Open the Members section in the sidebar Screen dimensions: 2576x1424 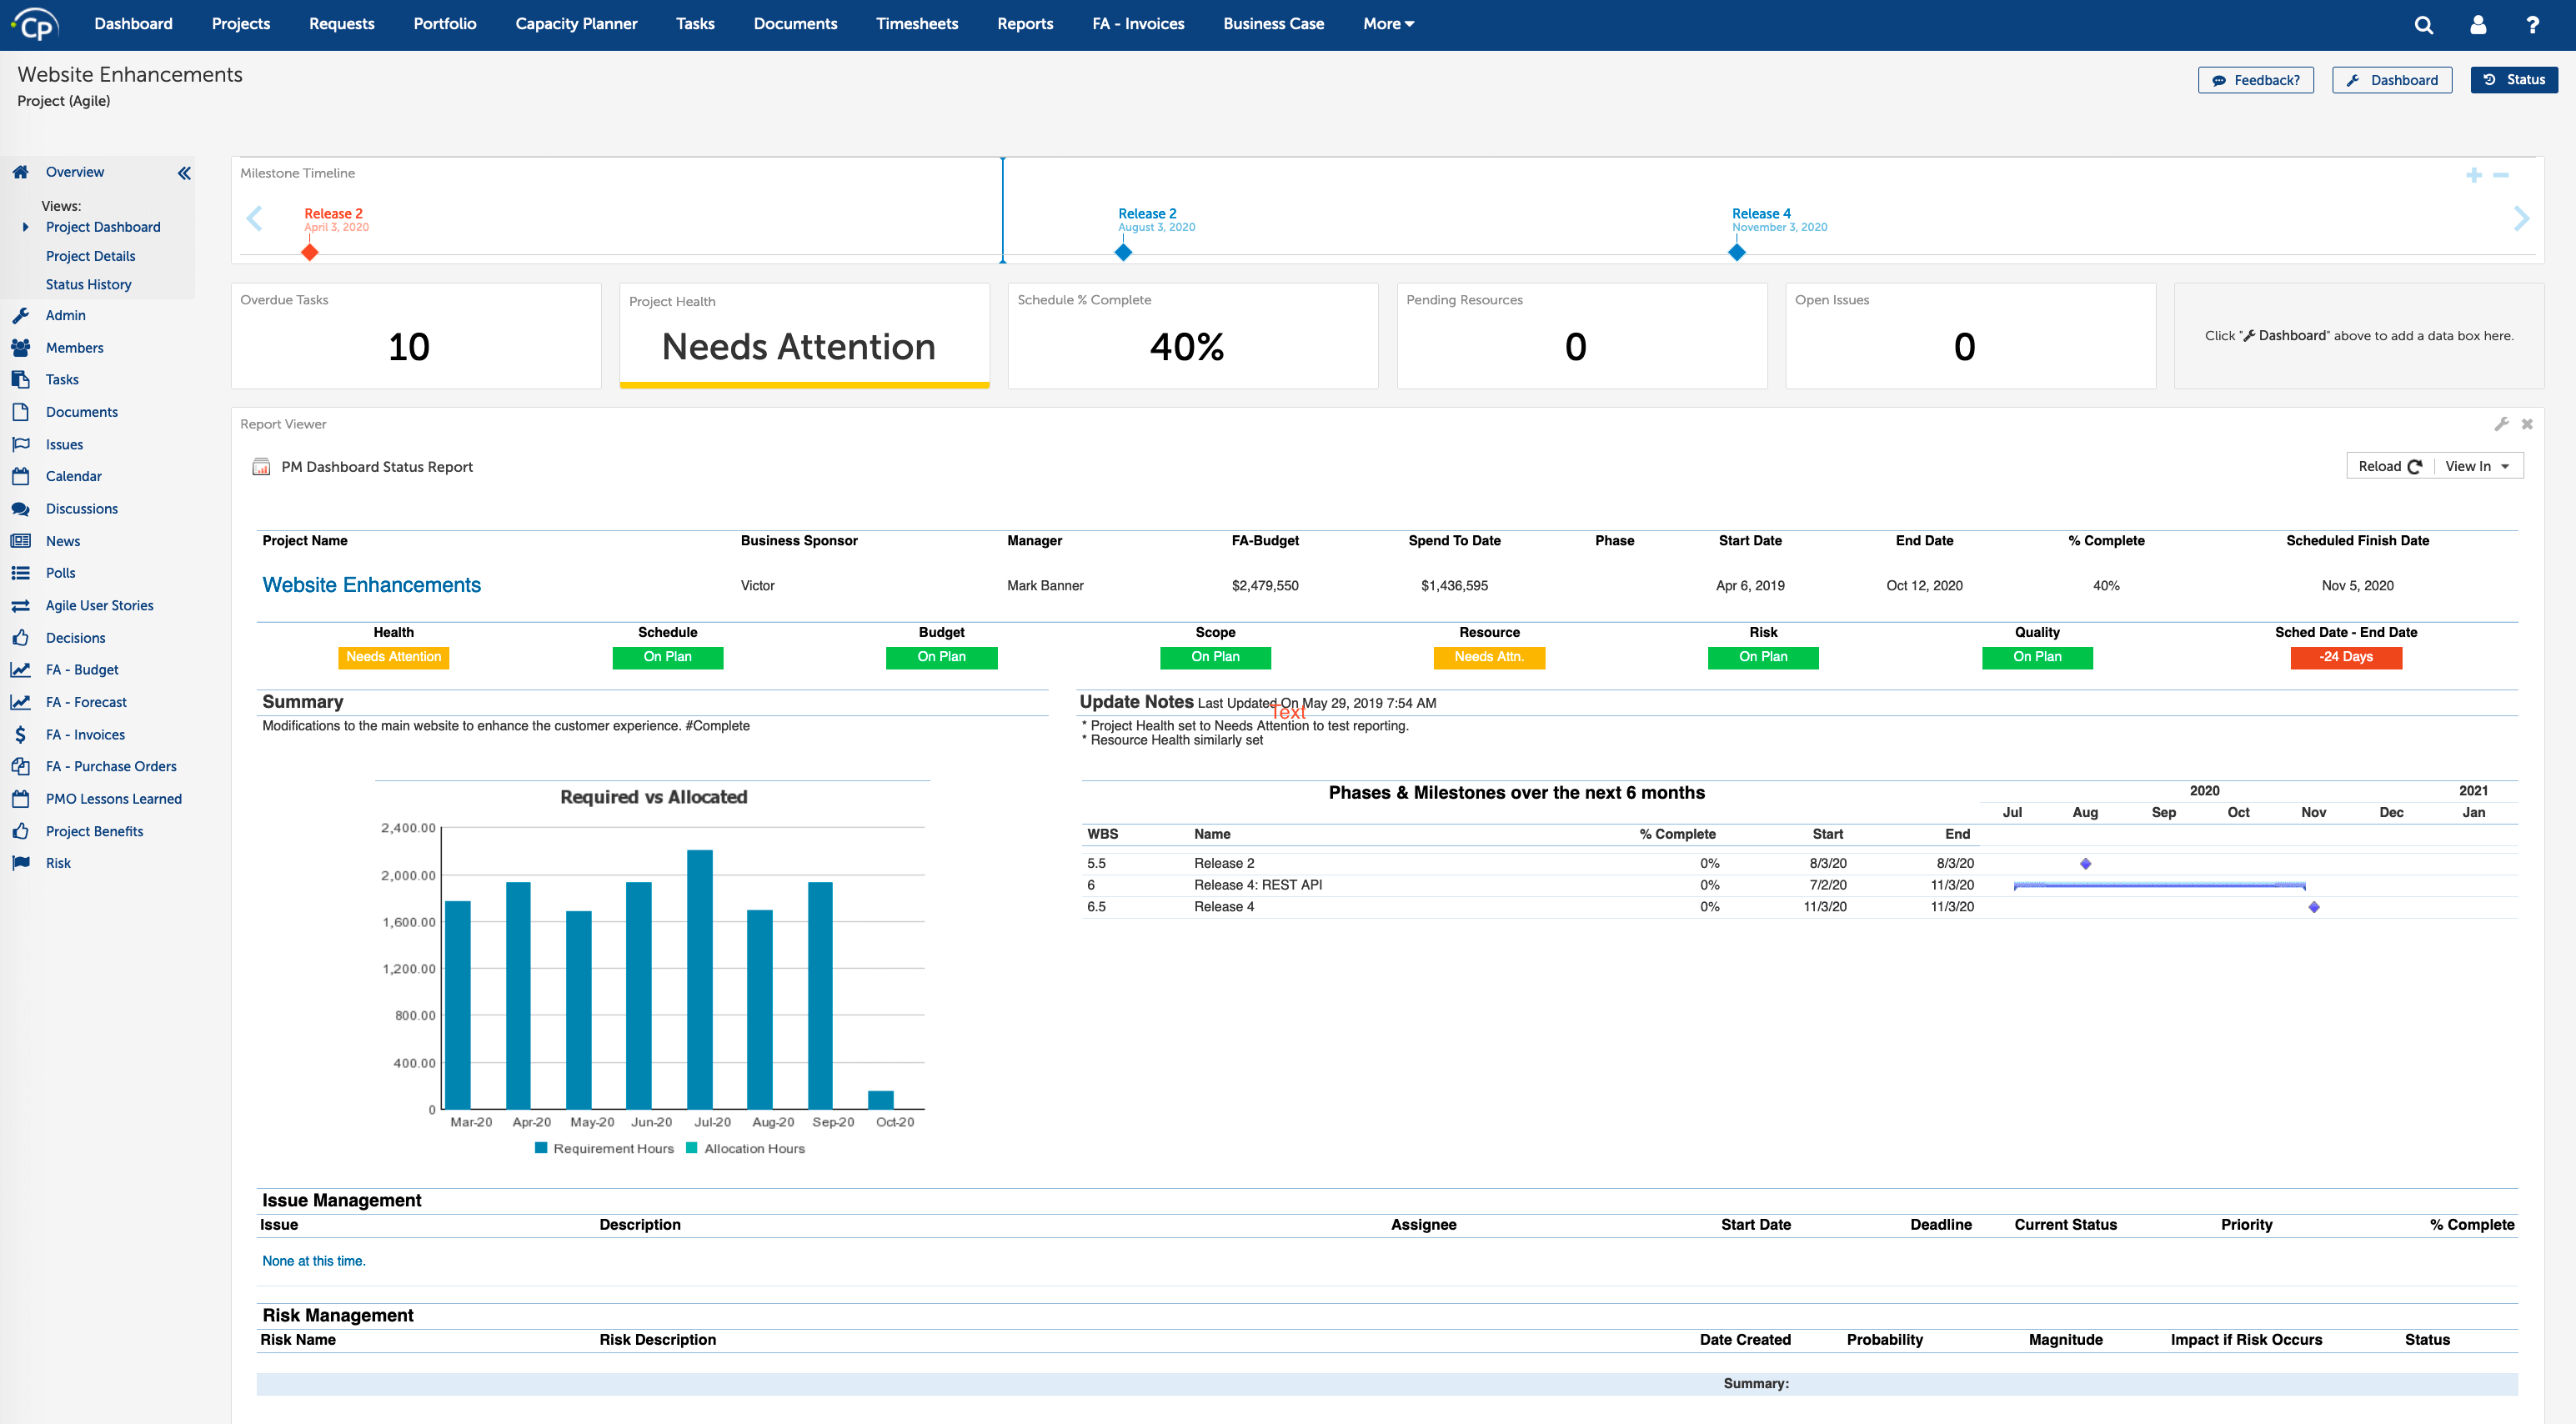pyautogui.click(x=22, y=347)
